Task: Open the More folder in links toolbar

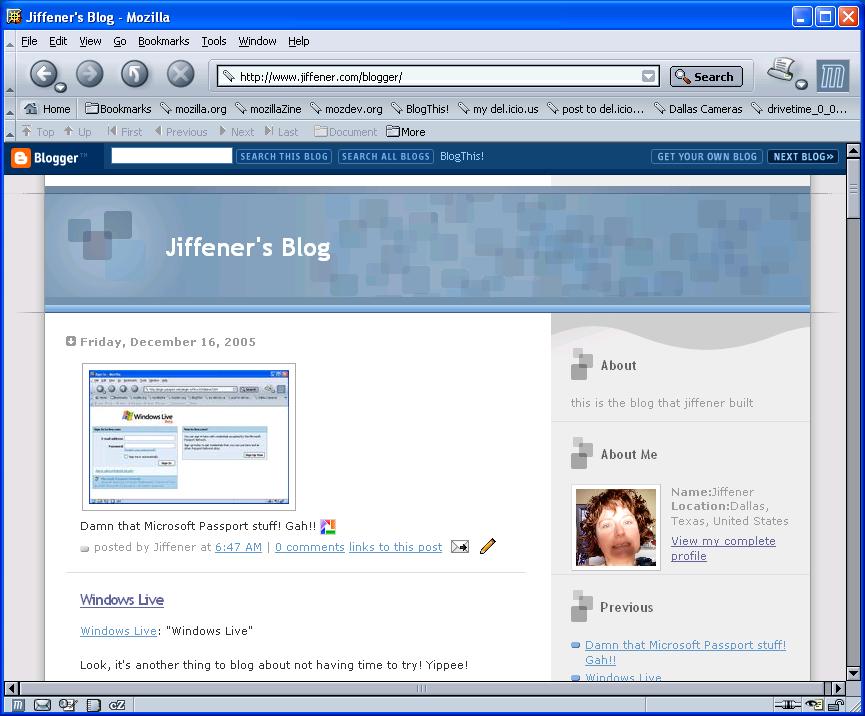Action: [406, 131]
